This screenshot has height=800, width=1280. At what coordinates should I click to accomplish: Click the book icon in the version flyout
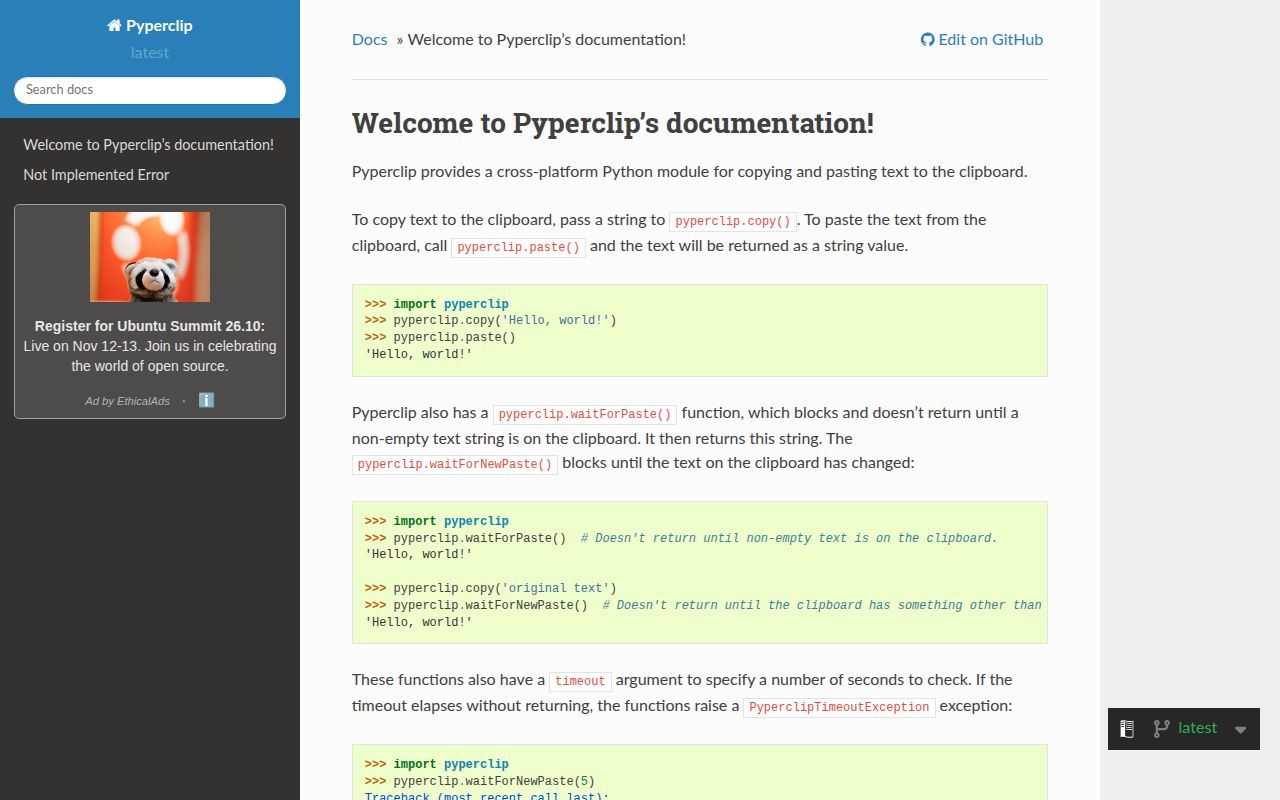pyautogui.click(x=1127, y=729)
